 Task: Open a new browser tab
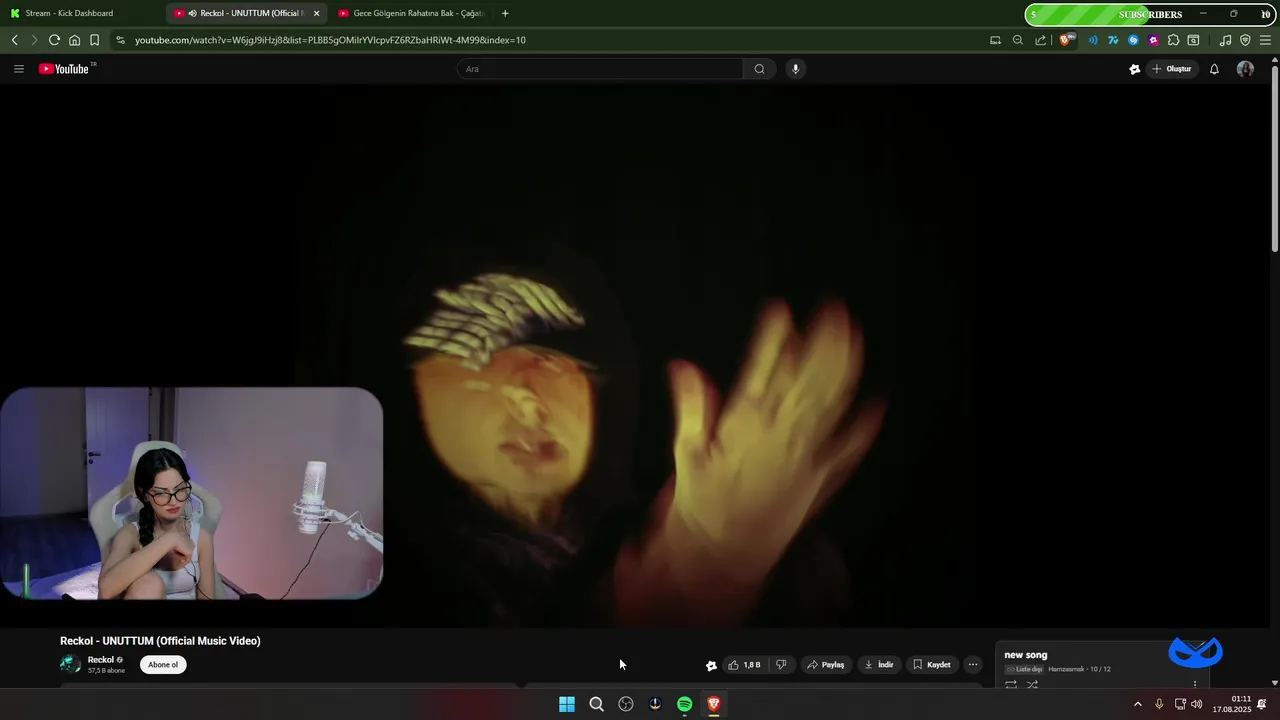coord(505,13)
